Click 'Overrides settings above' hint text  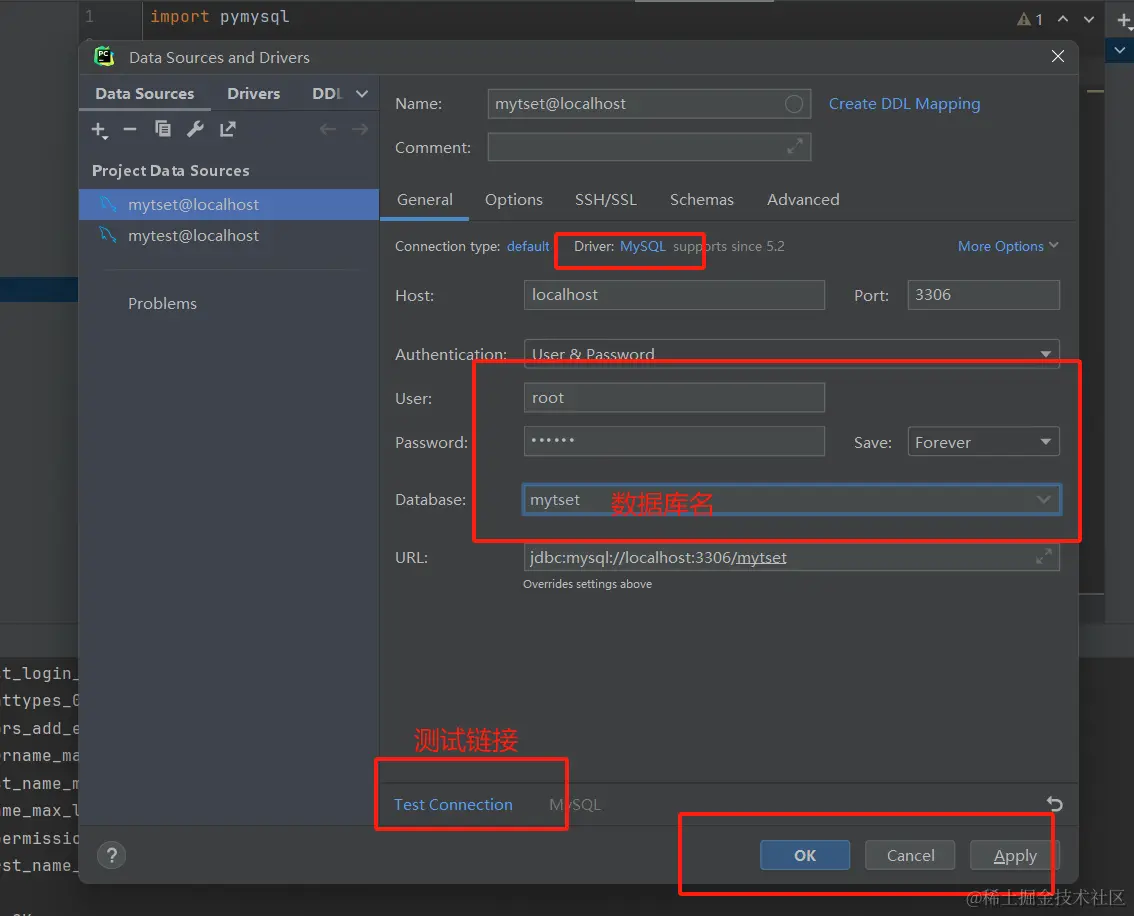[x=587, y=584]
